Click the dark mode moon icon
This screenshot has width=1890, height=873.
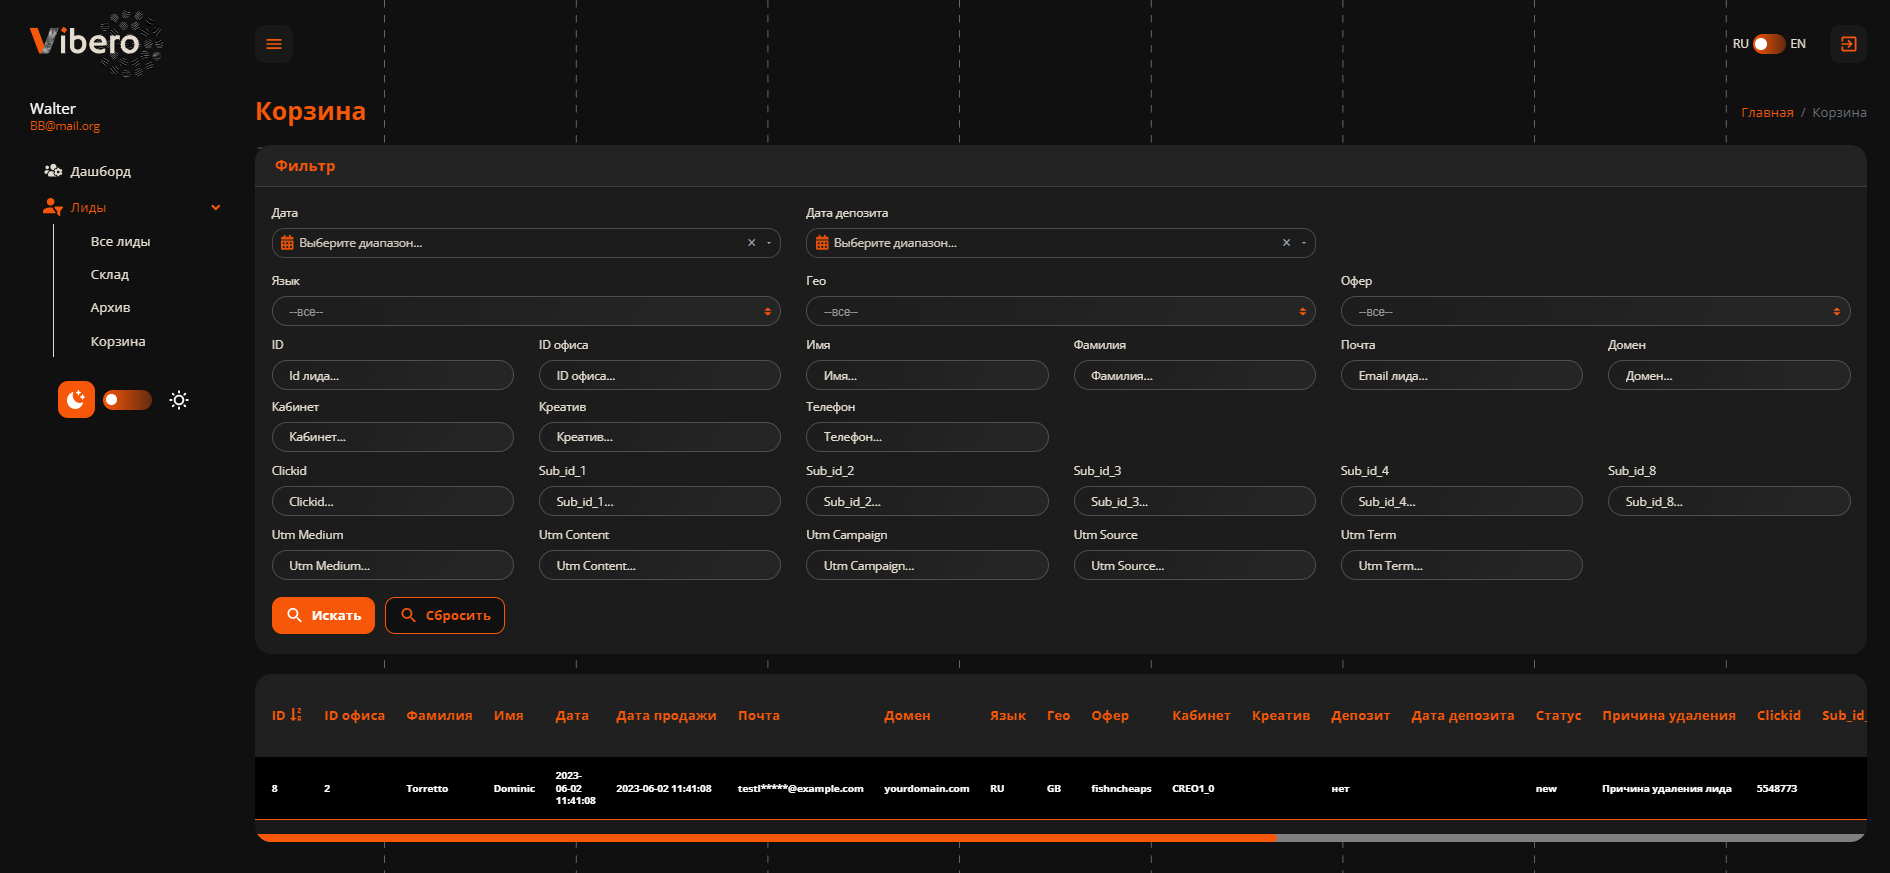tap(76, 400)
